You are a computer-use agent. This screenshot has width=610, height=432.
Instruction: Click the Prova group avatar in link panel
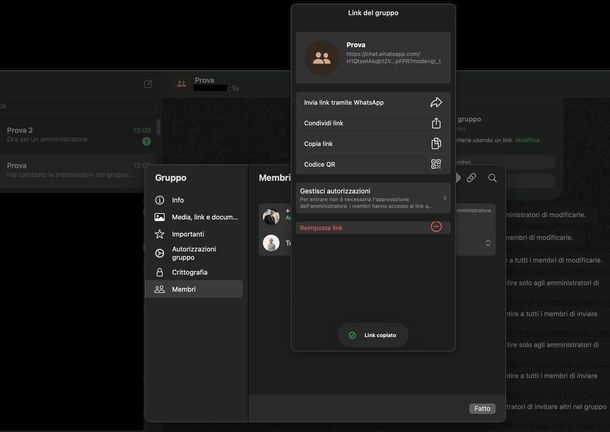click(x=322, y=58)
